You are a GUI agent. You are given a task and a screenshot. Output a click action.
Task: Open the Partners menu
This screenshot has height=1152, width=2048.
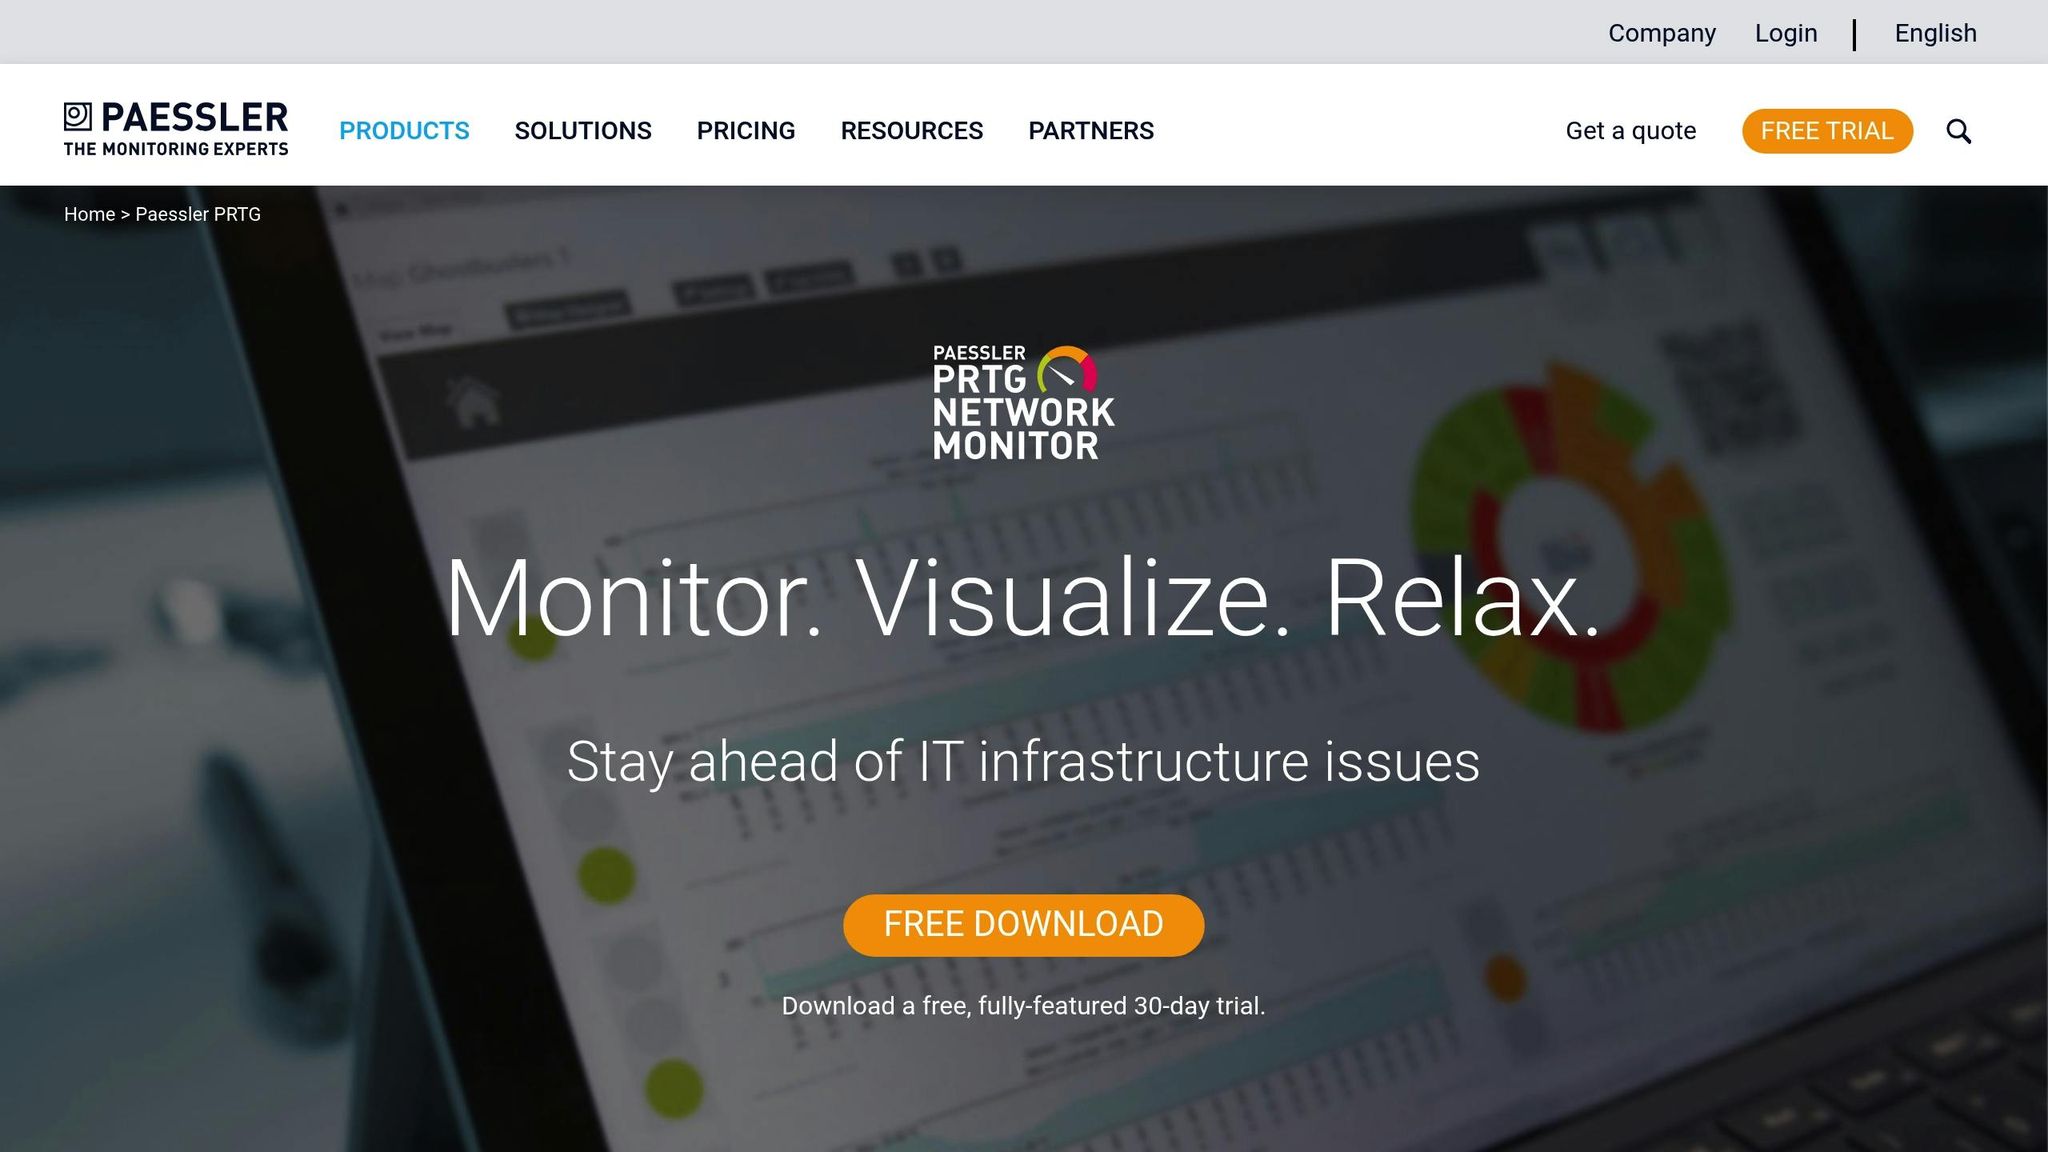coord(1091,130)
